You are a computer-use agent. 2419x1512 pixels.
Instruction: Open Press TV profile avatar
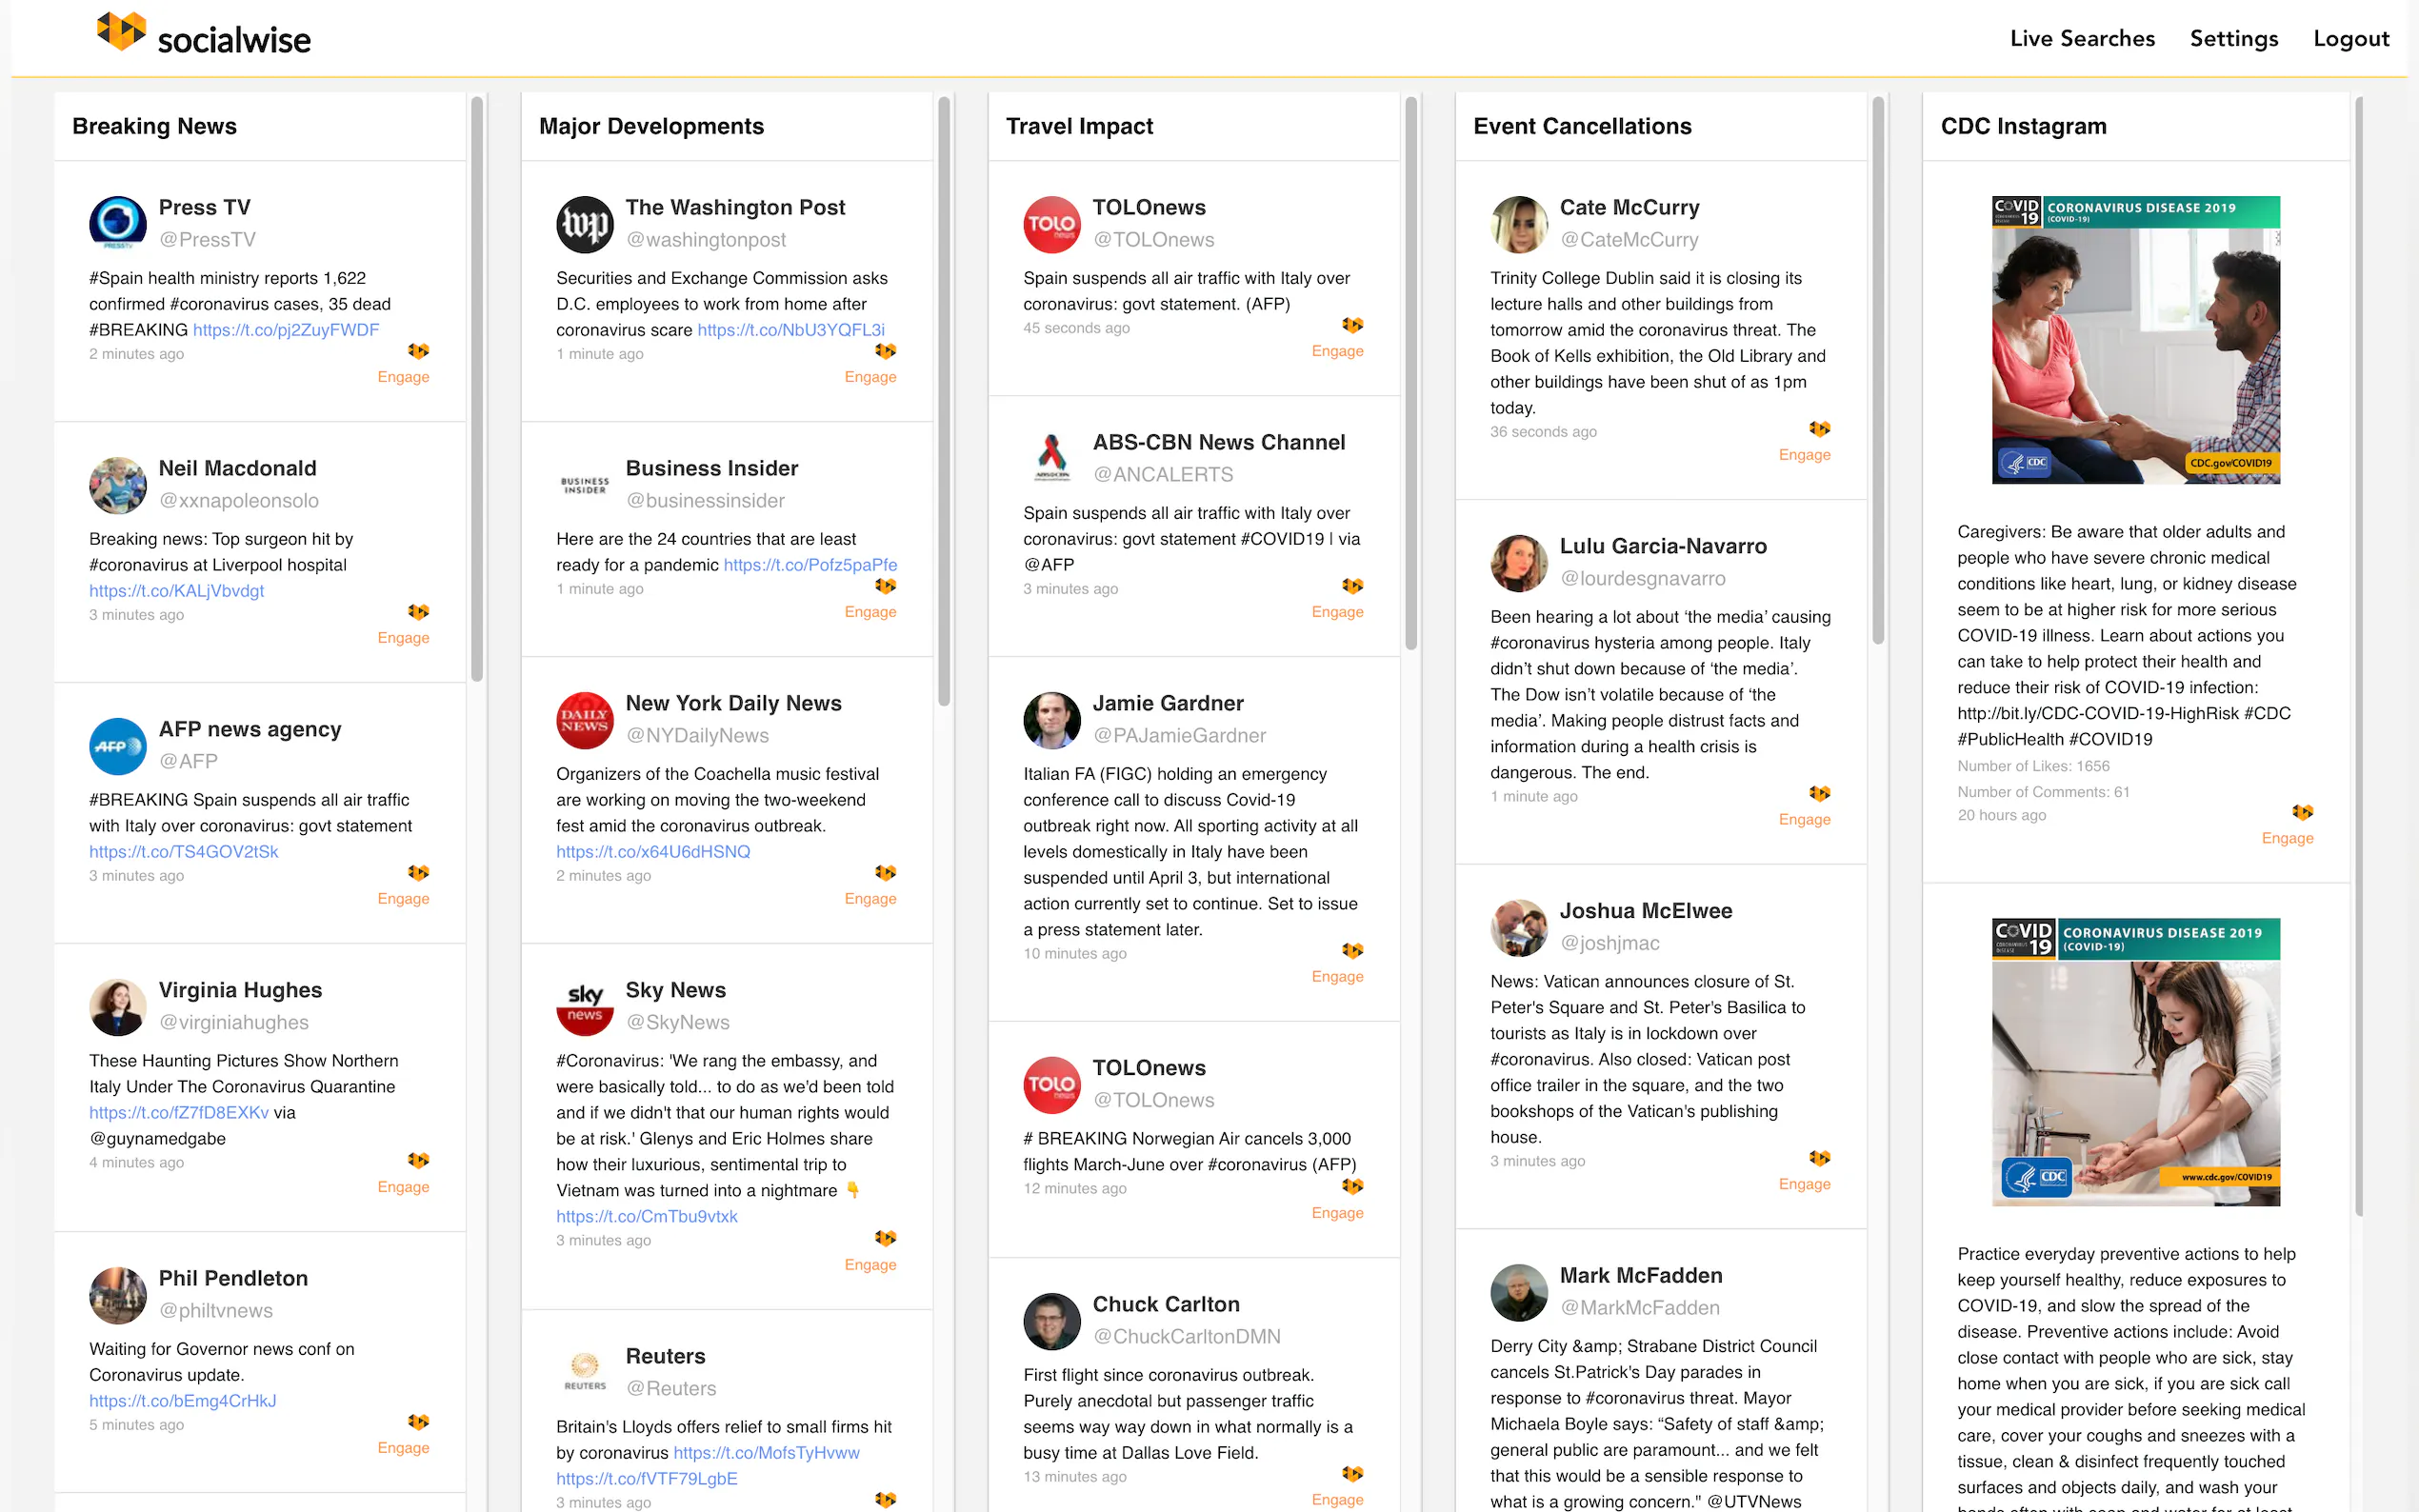(x=118, y=223)
